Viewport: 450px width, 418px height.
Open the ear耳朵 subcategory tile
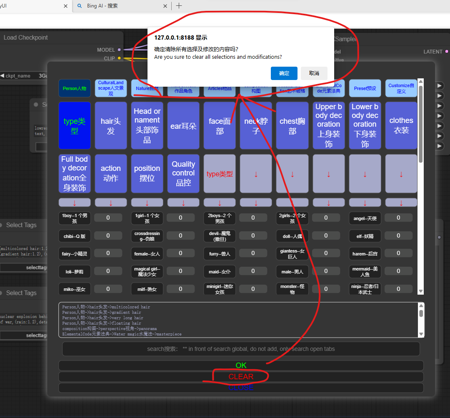(183, 126)
